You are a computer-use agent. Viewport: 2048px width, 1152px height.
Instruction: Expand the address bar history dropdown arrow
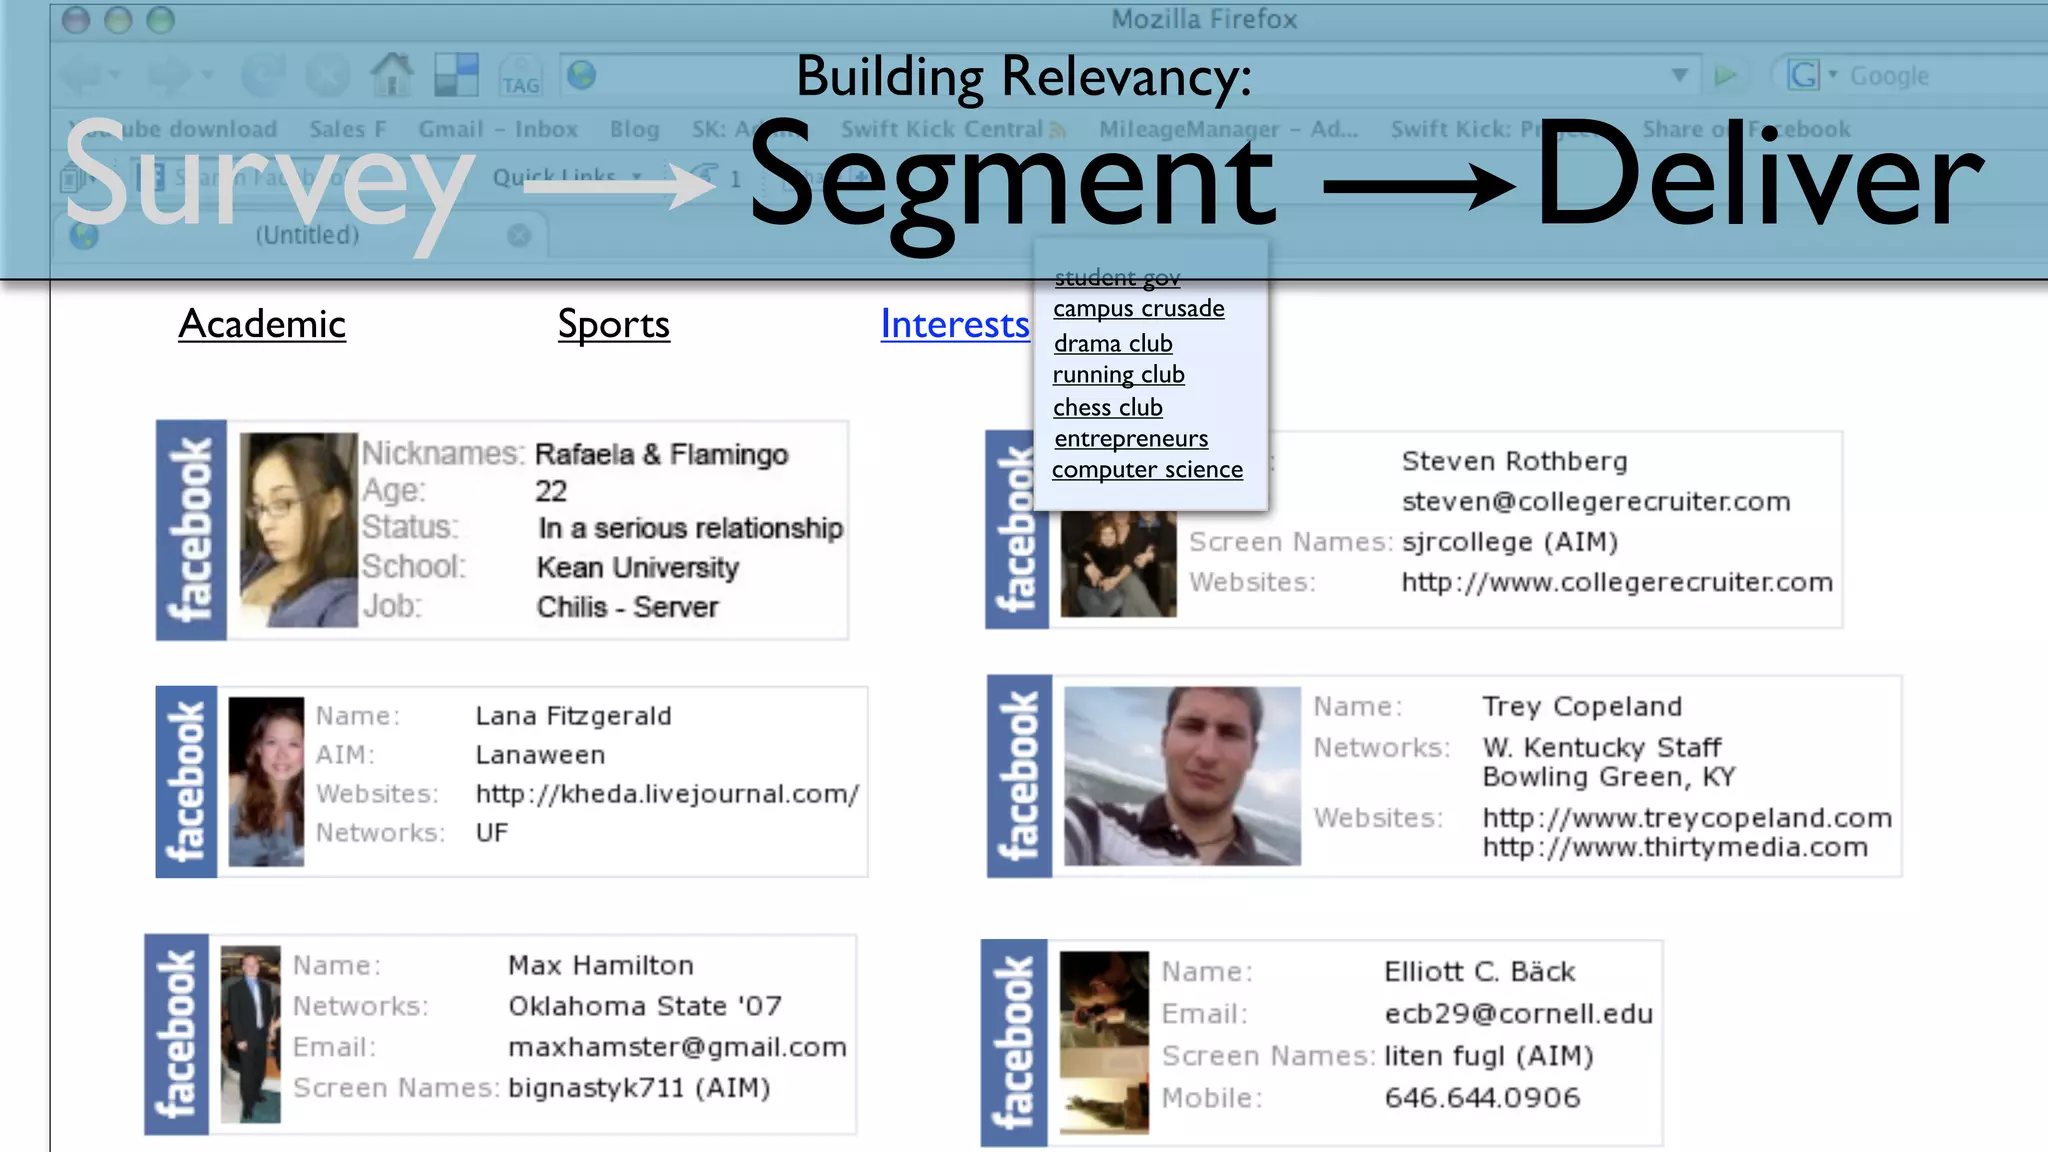pos(1680,75)
